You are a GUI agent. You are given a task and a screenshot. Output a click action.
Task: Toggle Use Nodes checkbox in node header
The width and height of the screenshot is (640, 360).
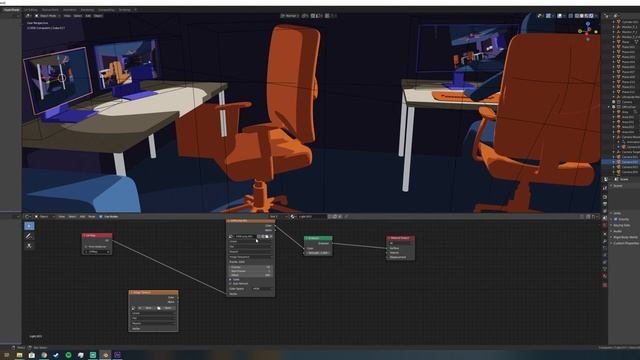pyautogui.click(x=100, y=216)
